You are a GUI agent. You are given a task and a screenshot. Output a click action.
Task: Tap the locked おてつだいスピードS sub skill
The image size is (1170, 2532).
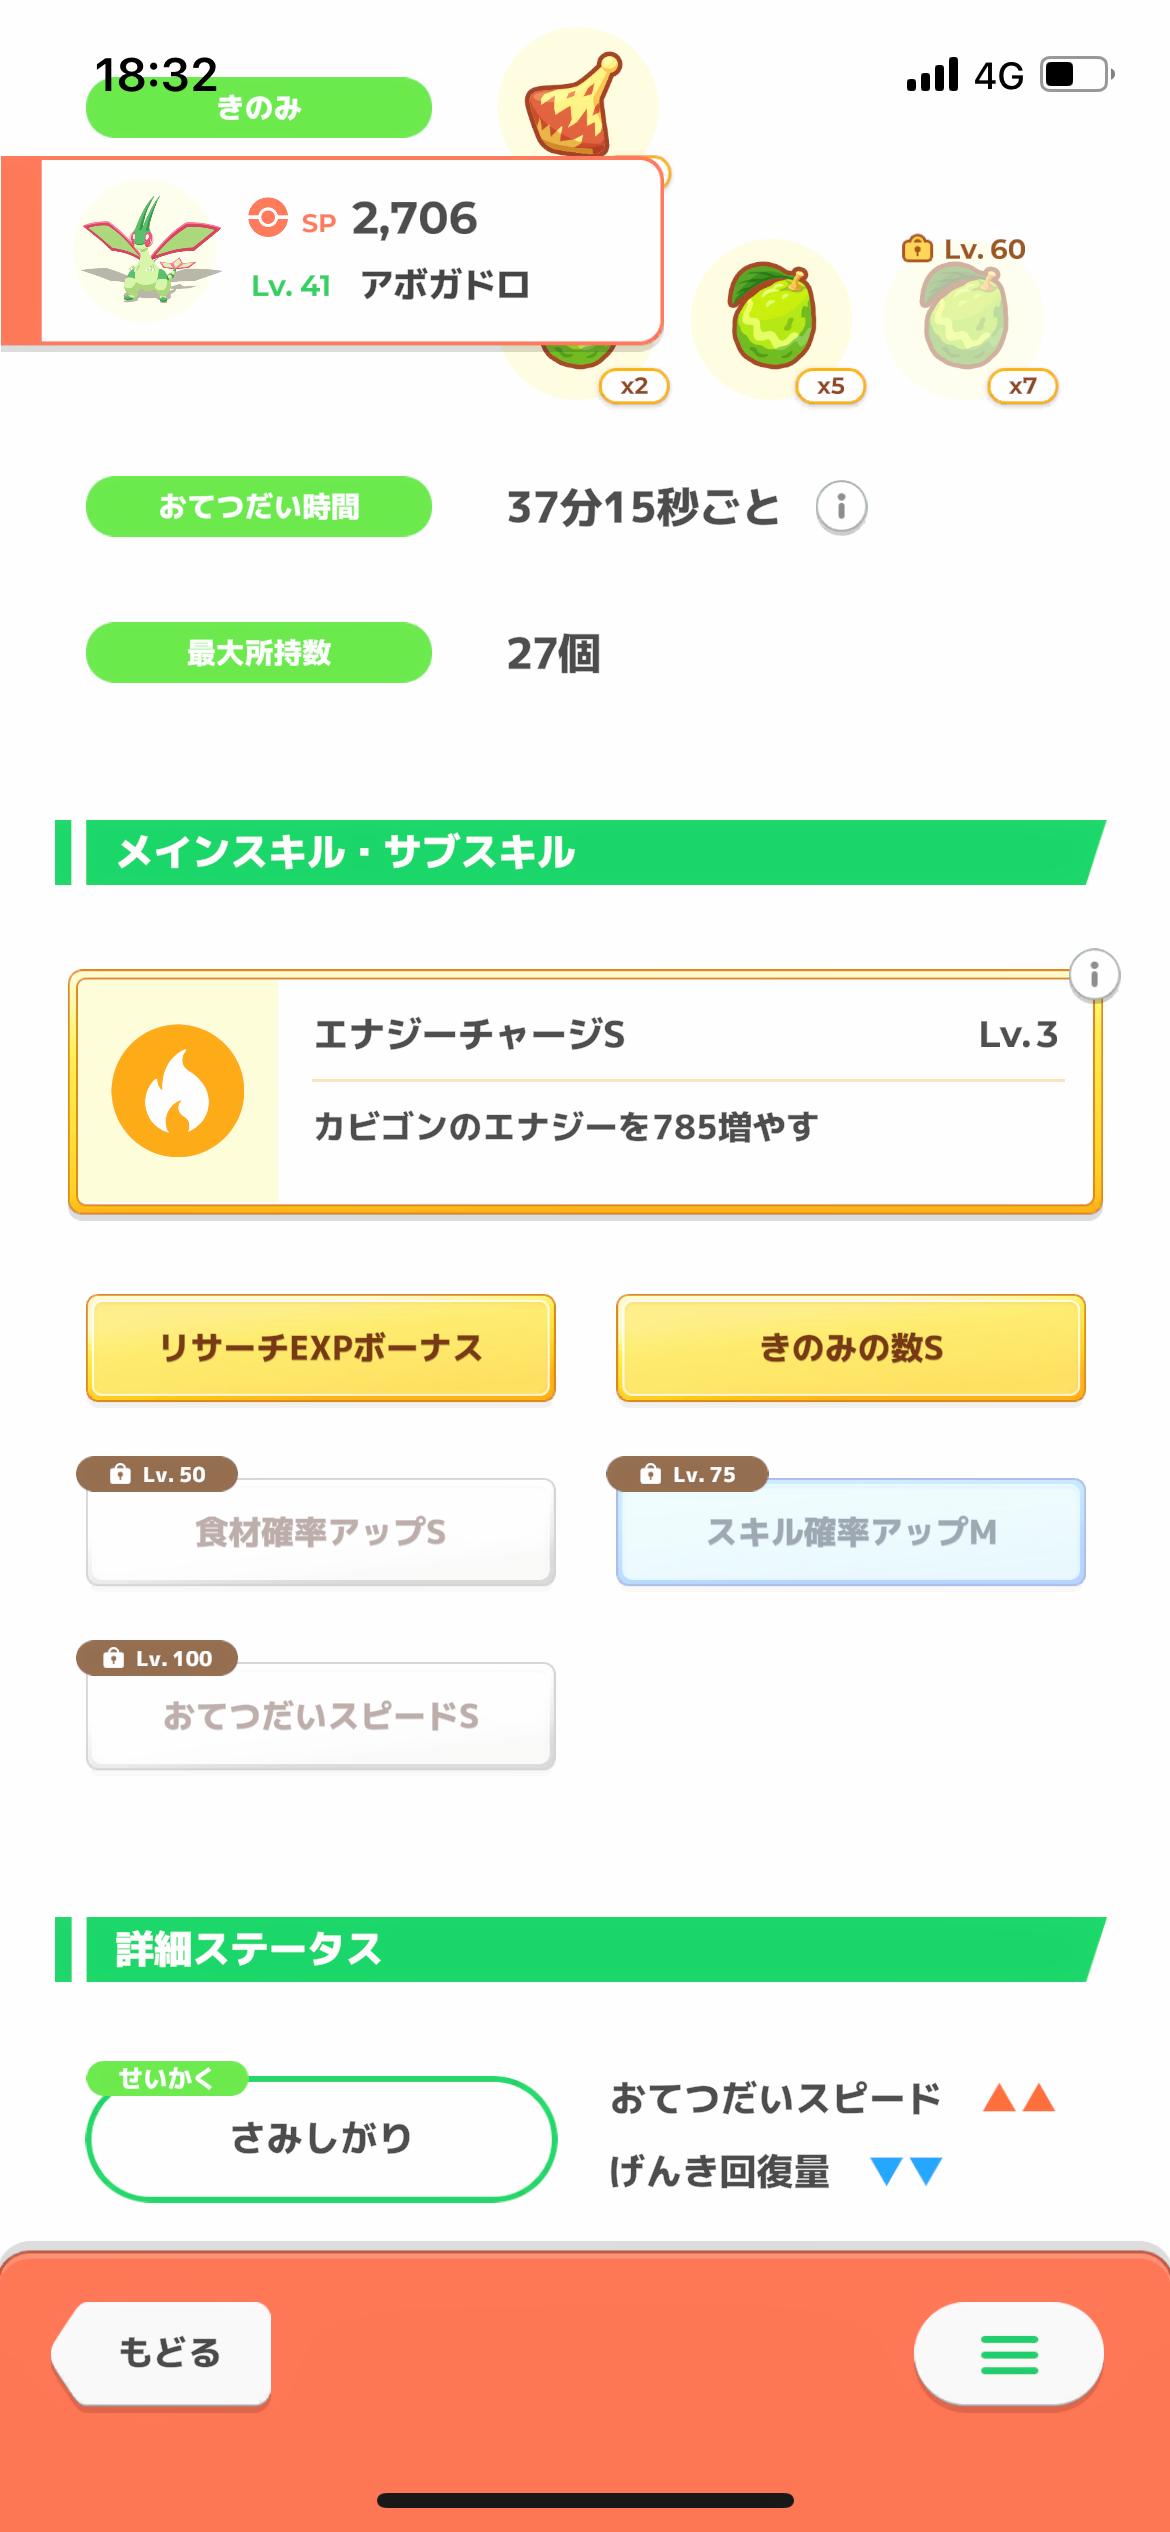click(321, 1716)
